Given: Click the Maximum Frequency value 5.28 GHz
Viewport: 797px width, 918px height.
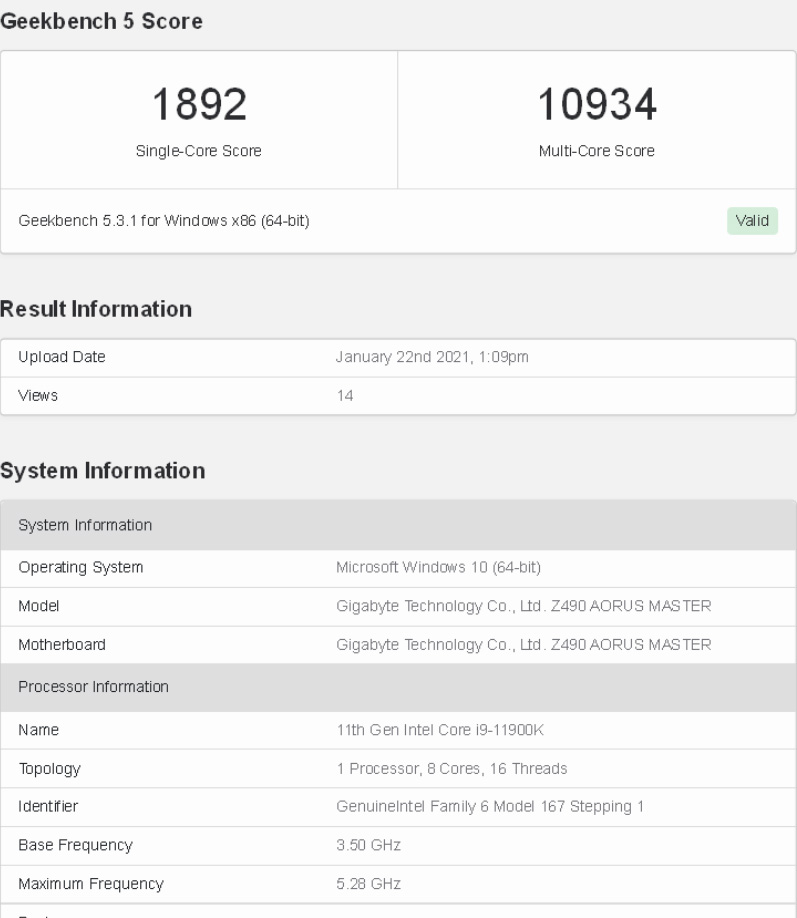Looking at the screenshot, I should (368, 883).
